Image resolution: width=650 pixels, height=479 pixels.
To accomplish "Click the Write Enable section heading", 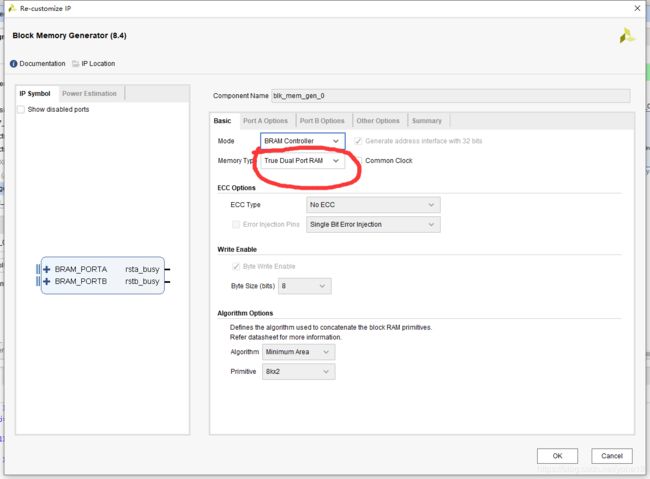I will coord(237,249).
